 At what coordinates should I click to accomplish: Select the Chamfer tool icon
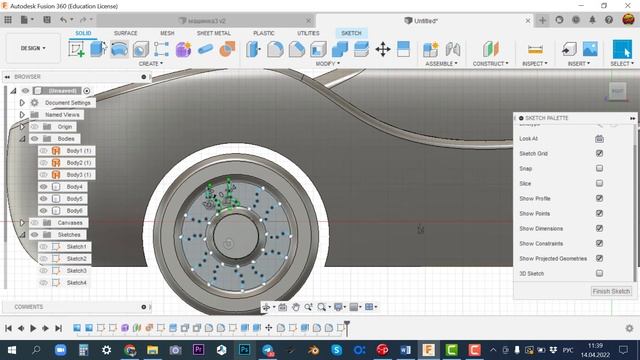click(x=297, y=49)
